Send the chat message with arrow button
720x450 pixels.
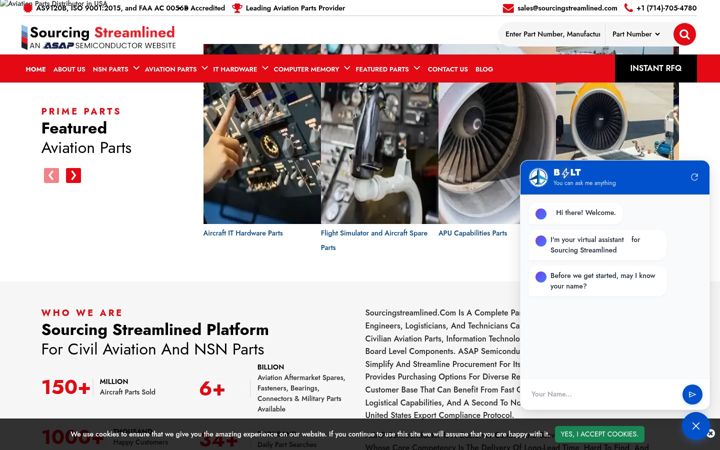click(692, 394)
